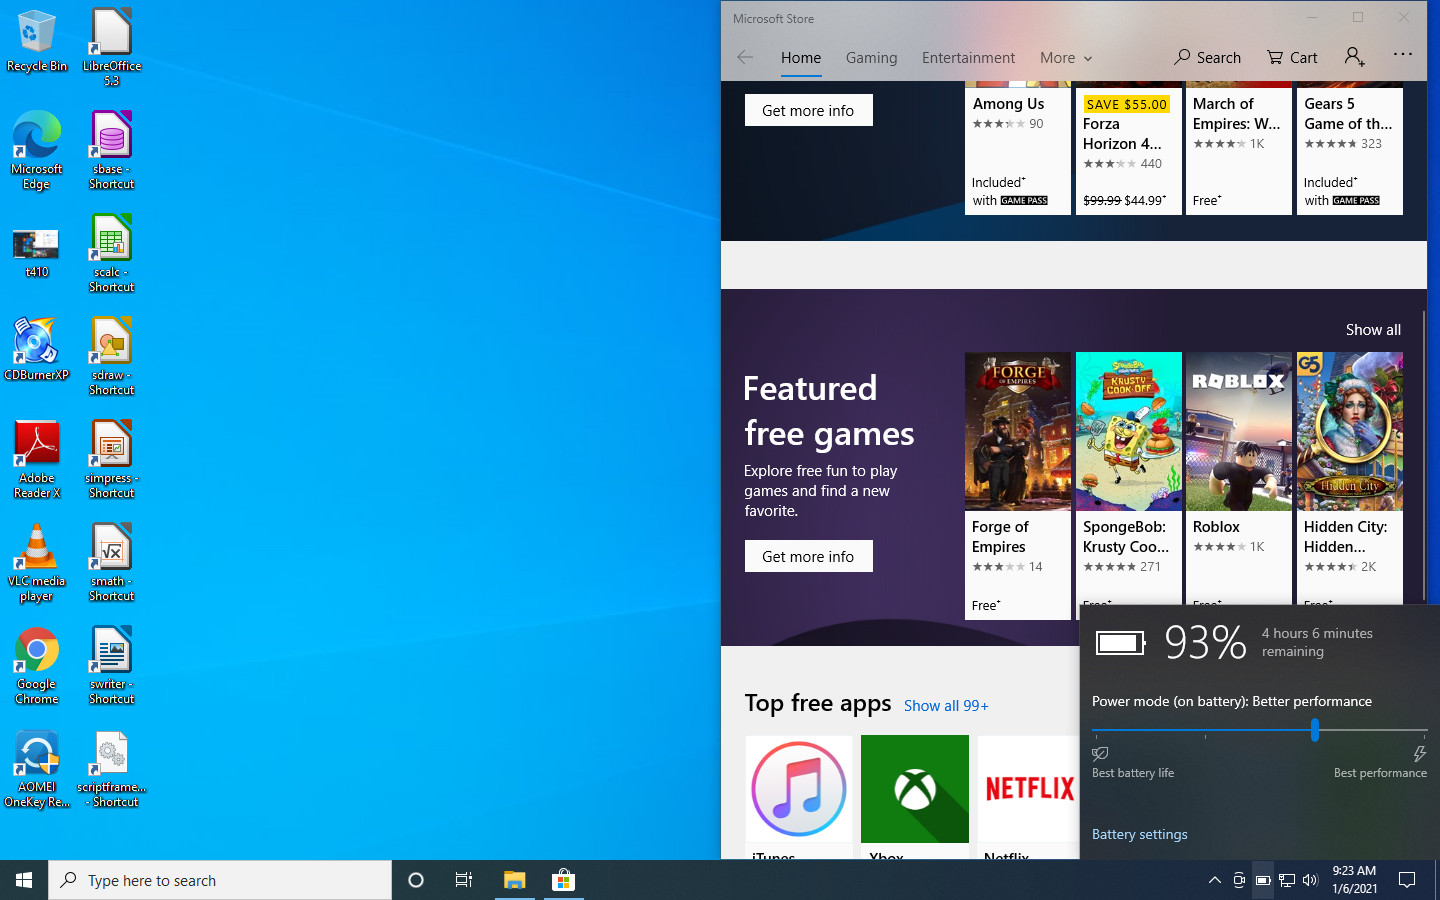
Task: Click Show all for featured free games
Action: [1373, 330]
